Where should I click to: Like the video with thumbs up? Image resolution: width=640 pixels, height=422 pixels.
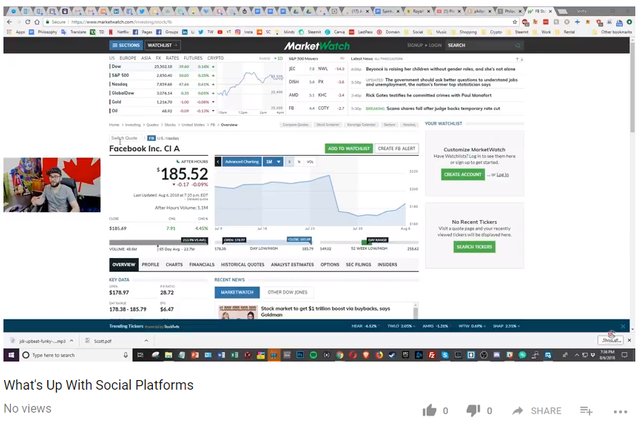pyautogui.click(x=429, y=411)
